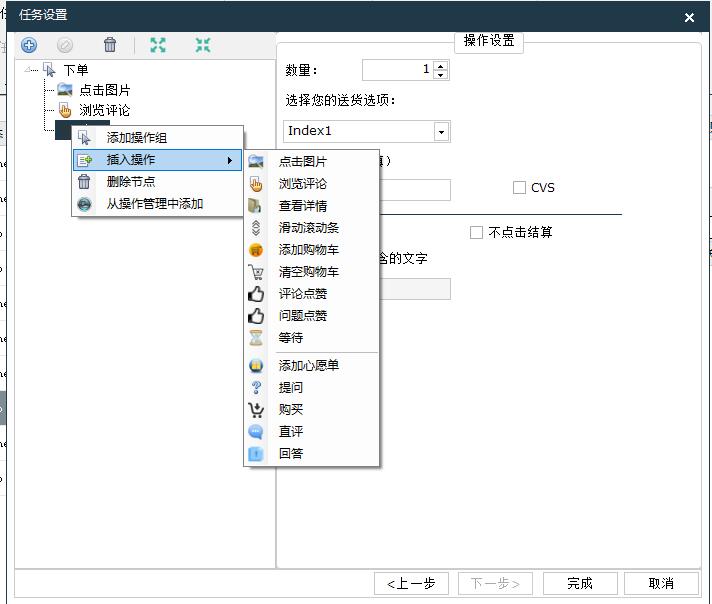Click the 插入操作 submenu arrow
The width and height of the screenshot is (712, 604).
pyautogui.click(x=230, y=160)
